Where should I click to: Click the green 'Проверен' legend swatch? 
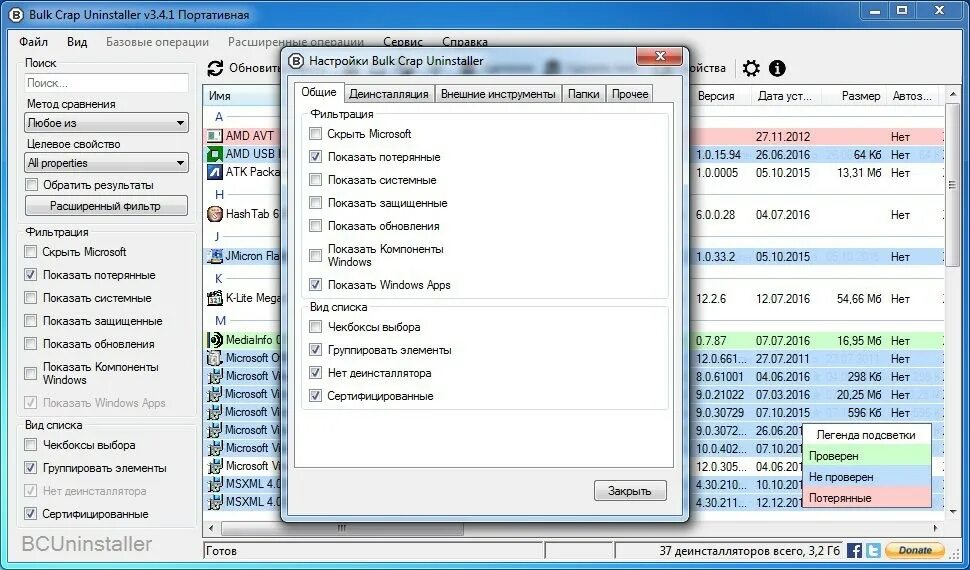867,456
